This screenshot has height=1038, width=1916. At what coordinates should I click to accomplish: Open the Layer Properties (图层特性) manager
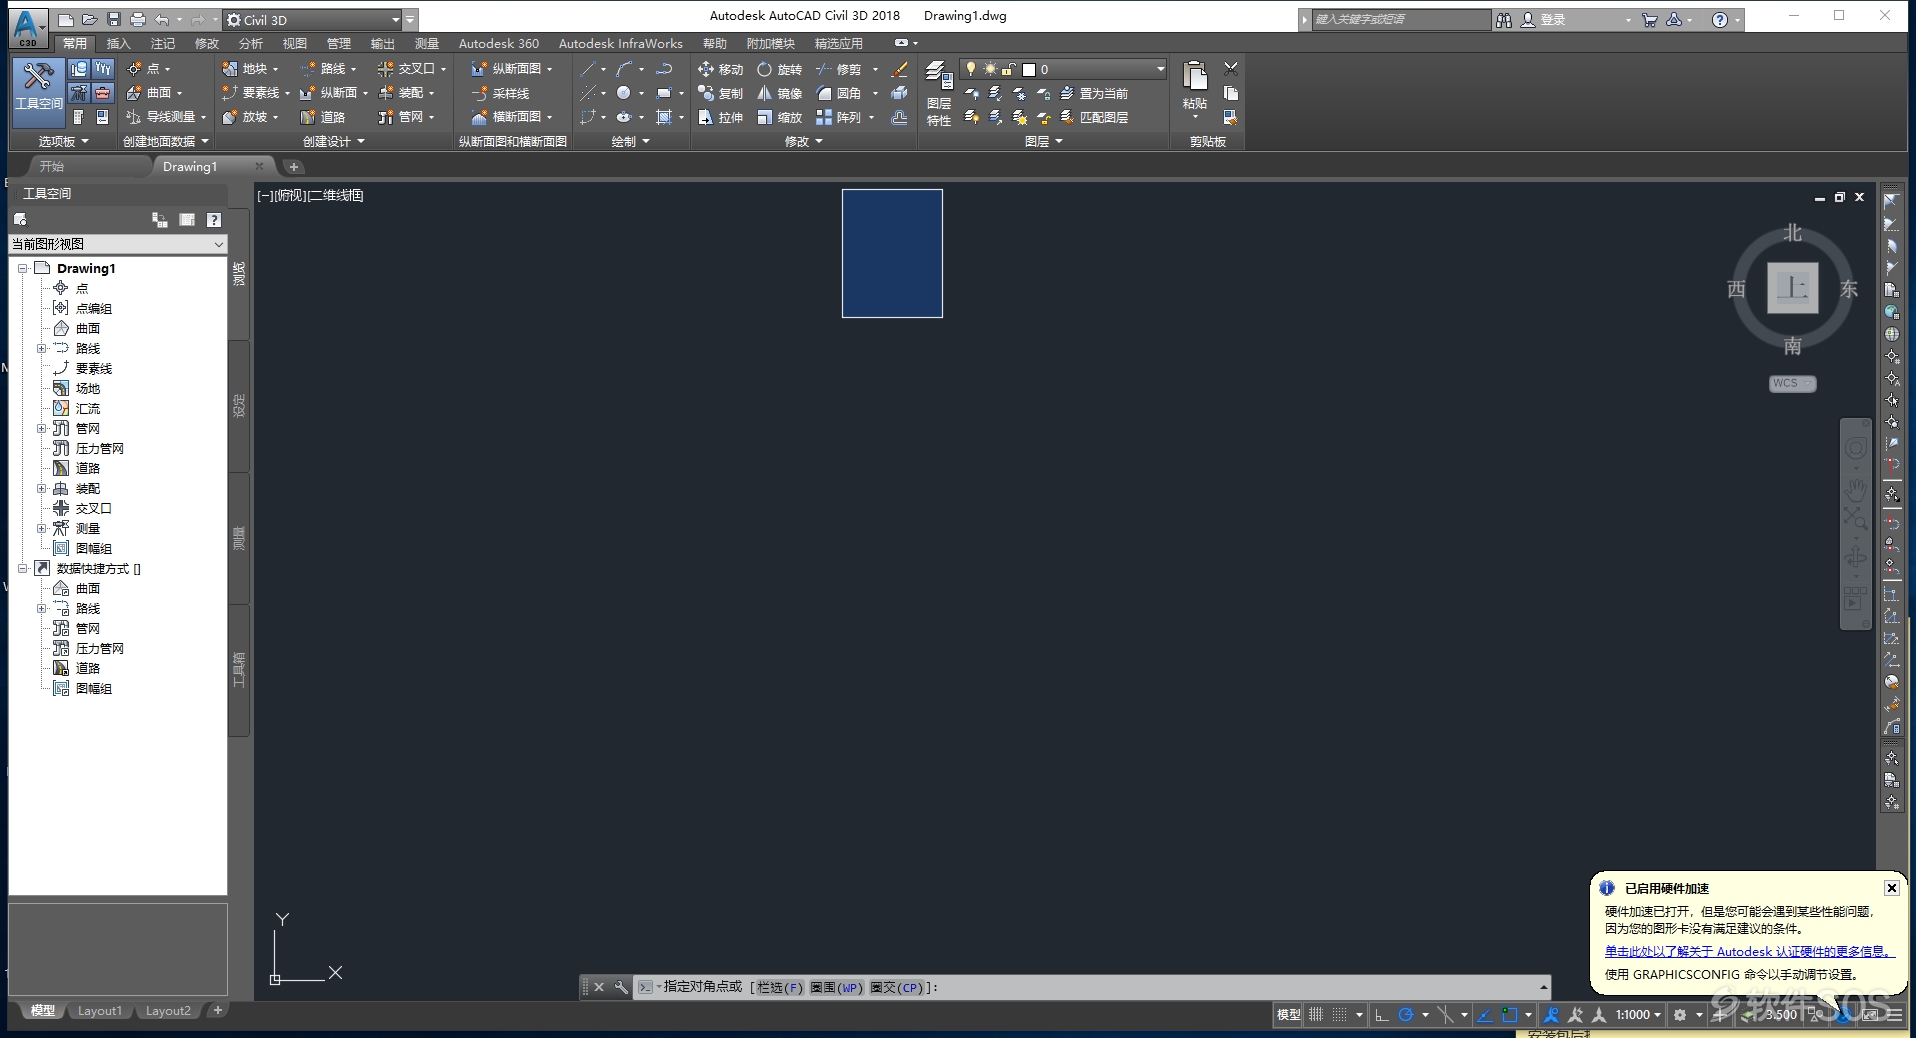coord(939,93)
